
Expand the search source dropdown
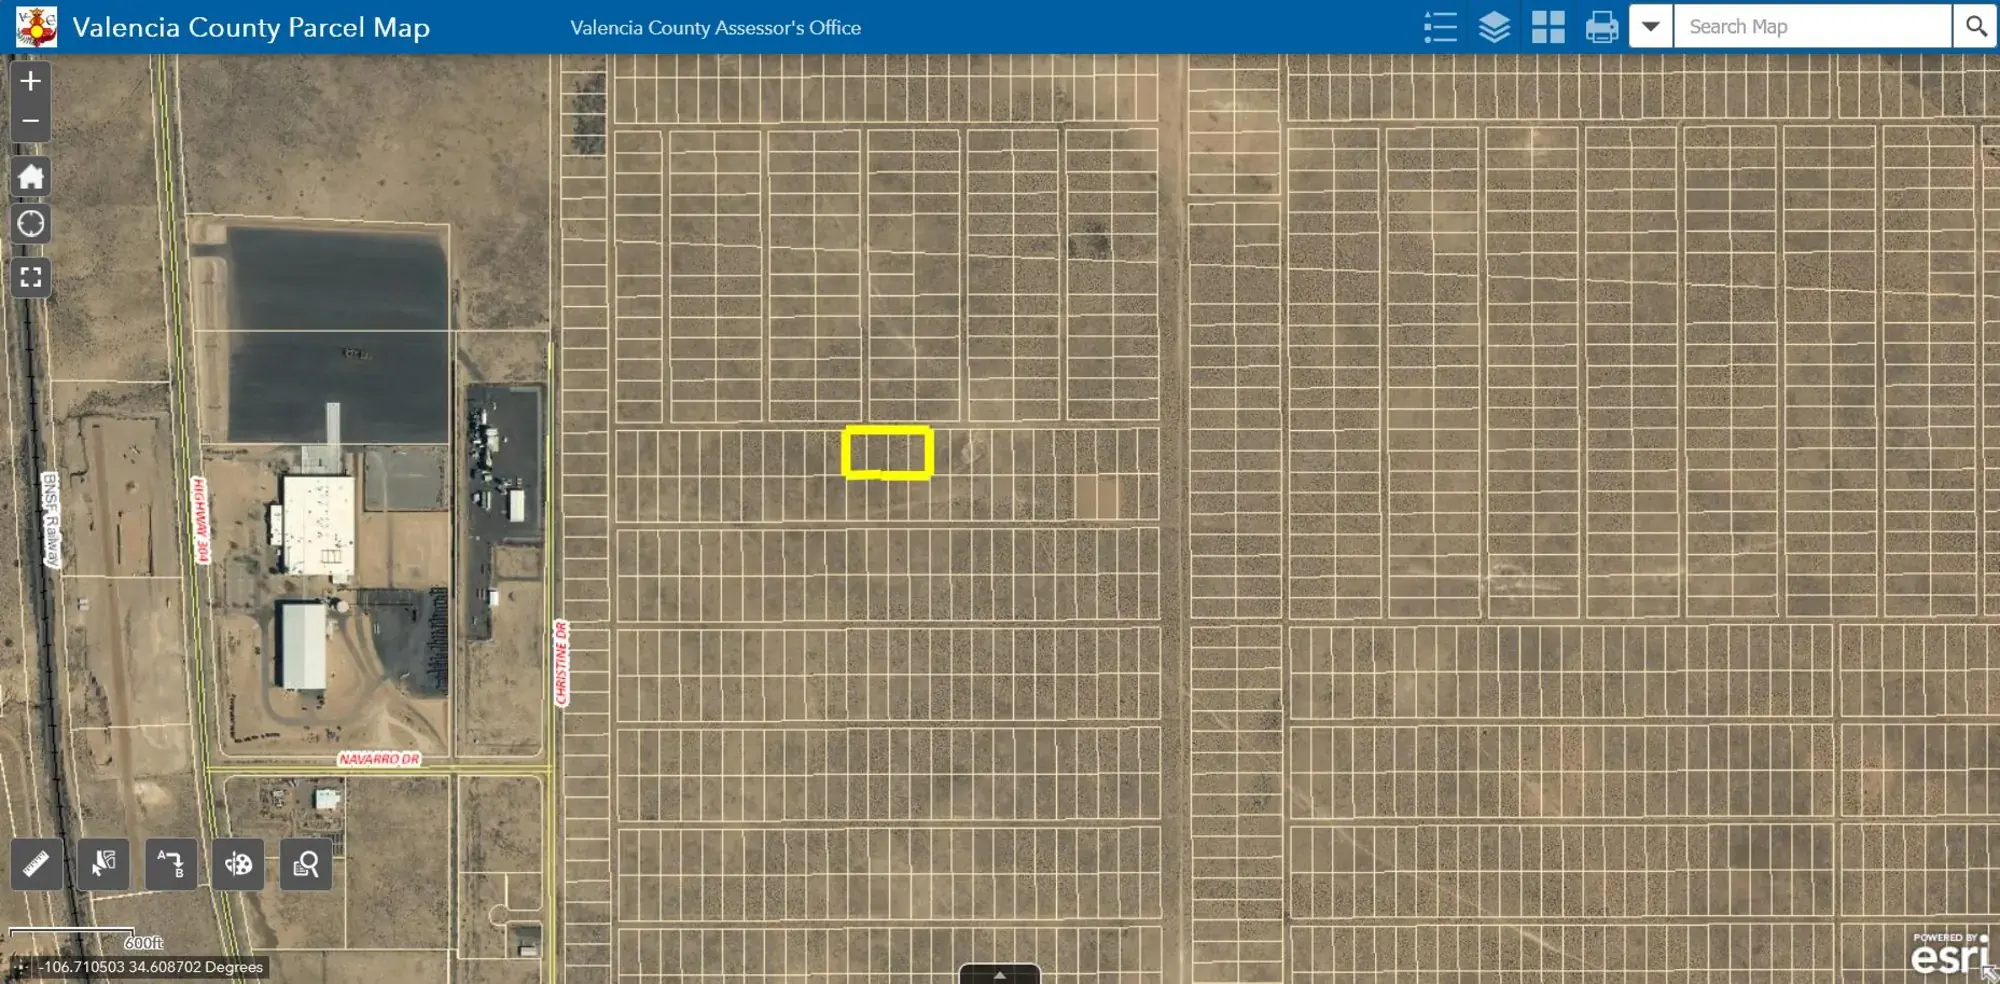click(1651, 27)
